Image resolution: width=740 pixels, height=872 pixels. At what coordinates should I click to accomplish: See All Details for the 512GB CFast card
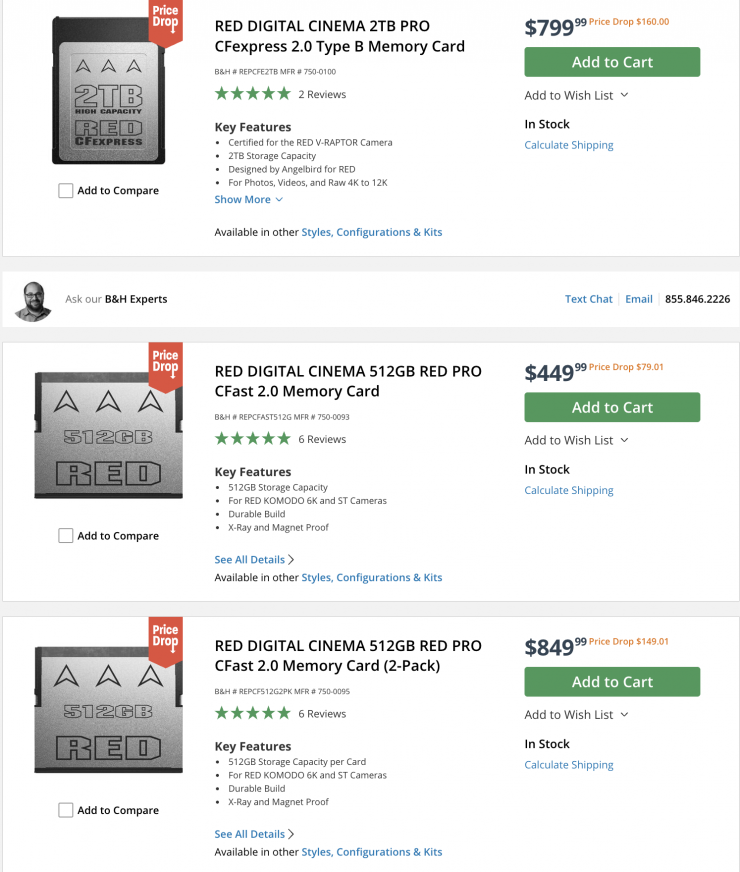coord(254,560)
